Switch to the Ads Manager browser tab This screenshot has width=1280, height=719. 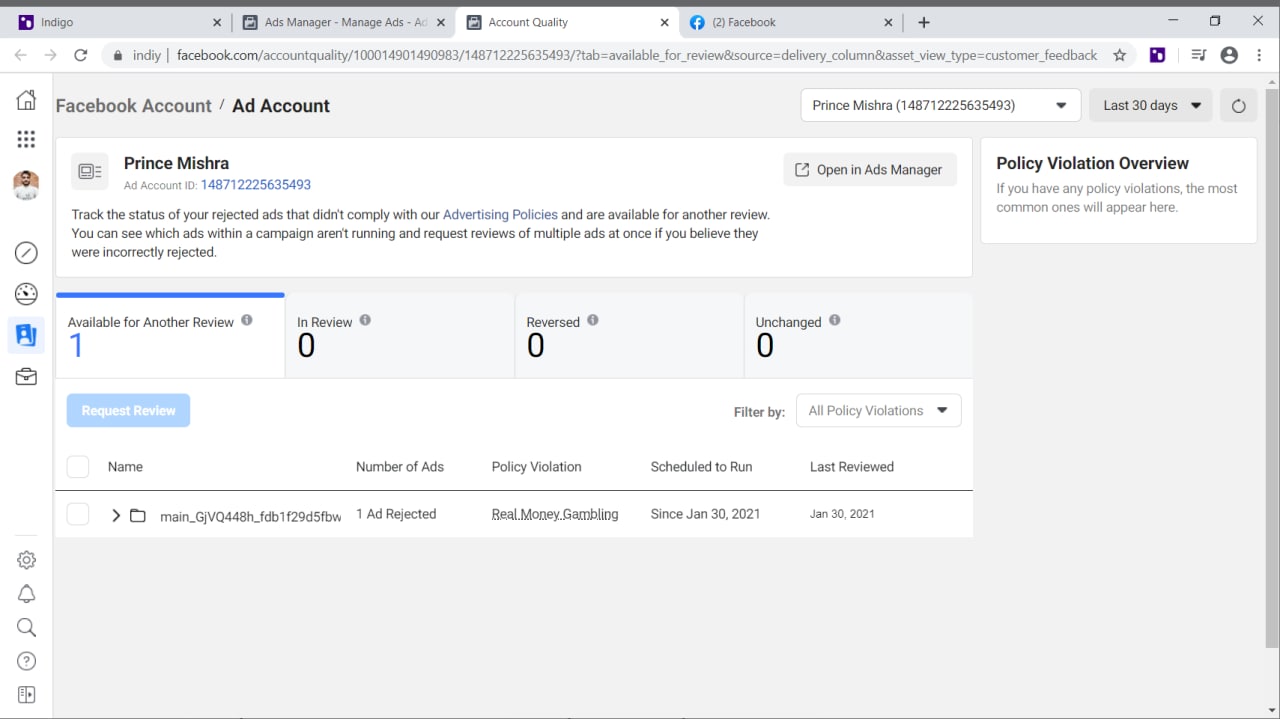point(342,22)
